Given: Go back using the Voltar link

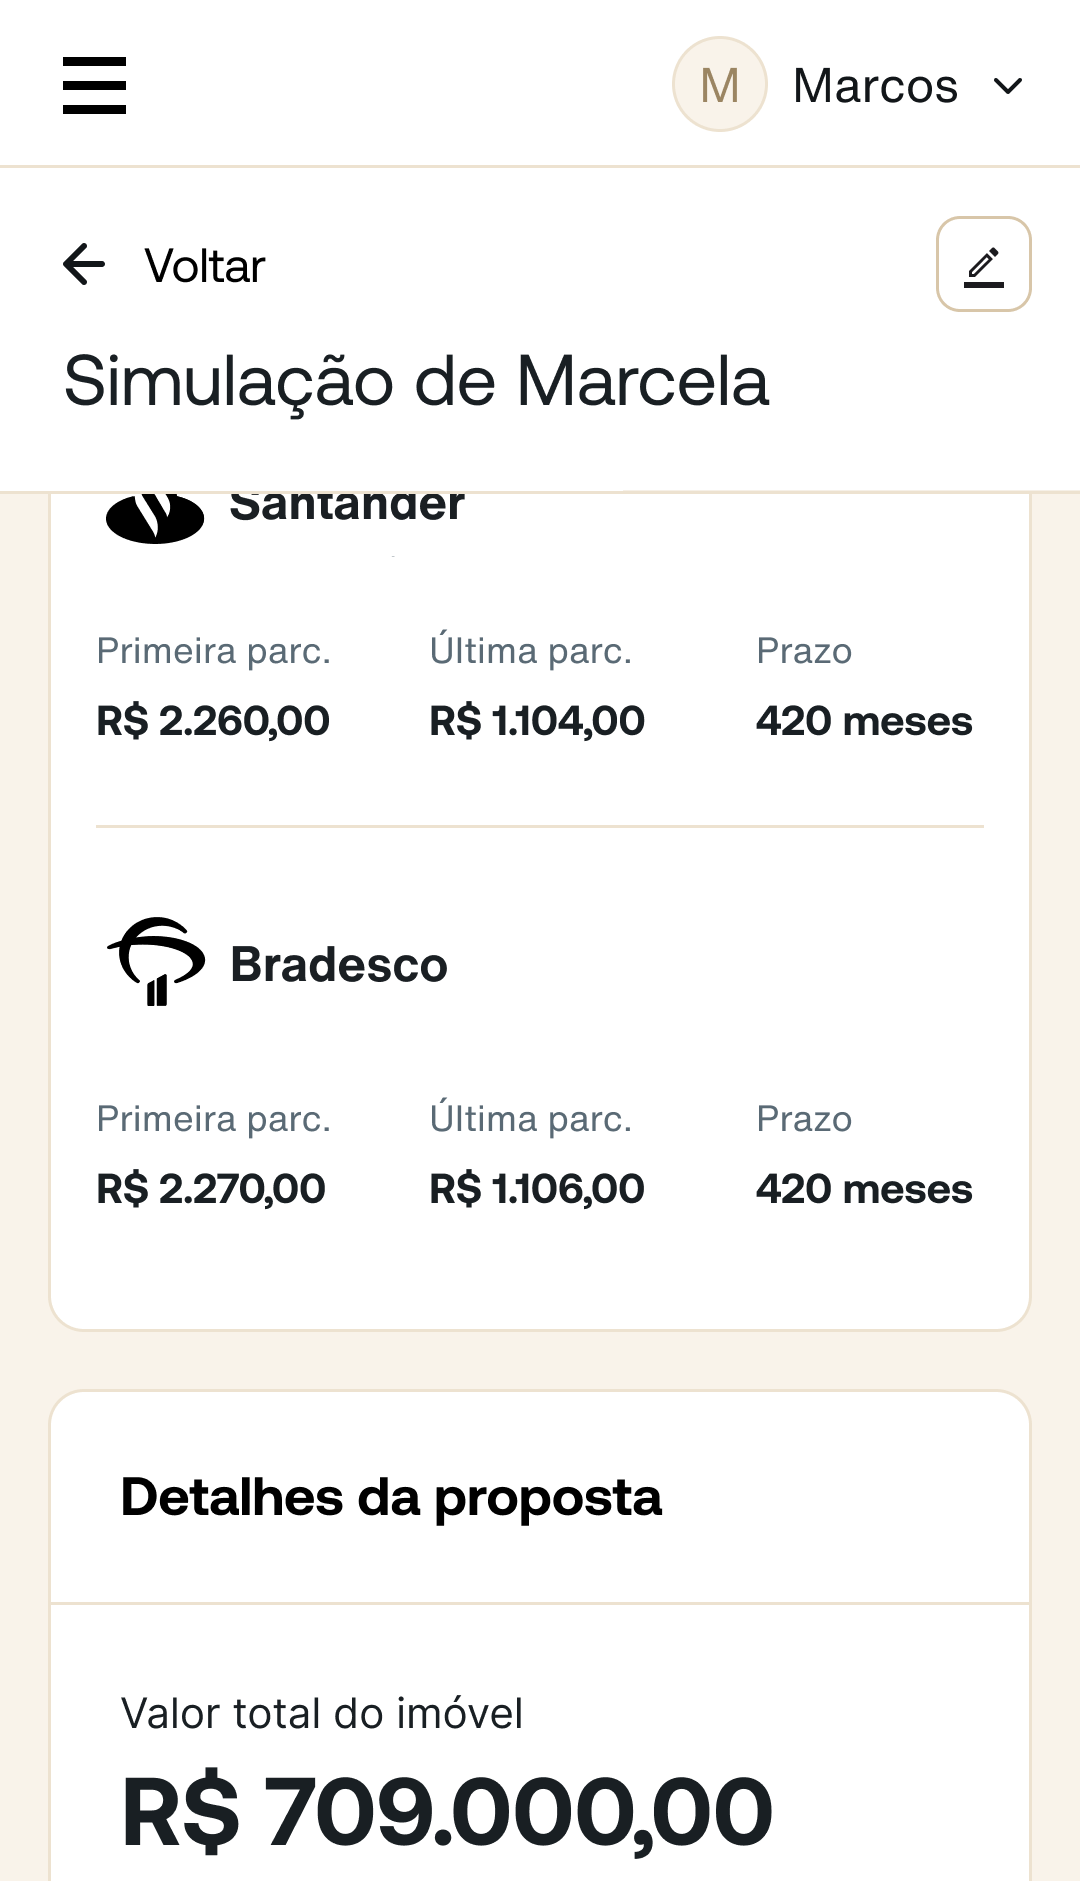Looking at the screenshot, I should click(204, 266).
